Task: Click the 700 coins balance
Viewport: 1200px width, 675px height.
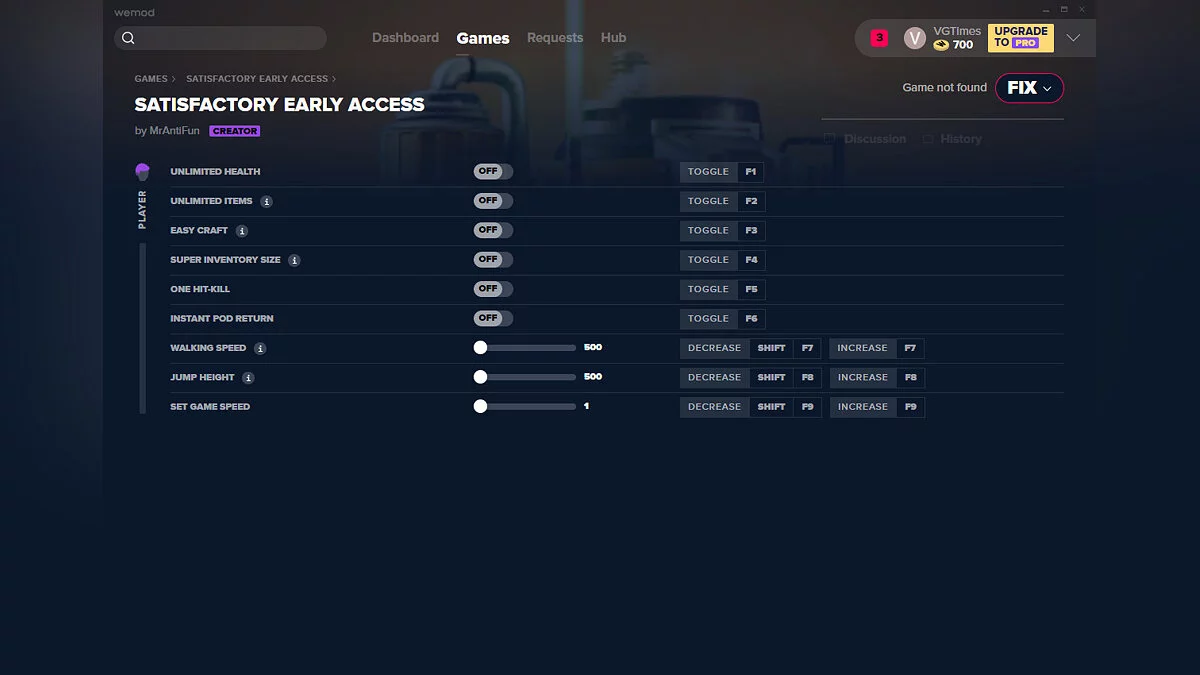Action: point(963,45)
